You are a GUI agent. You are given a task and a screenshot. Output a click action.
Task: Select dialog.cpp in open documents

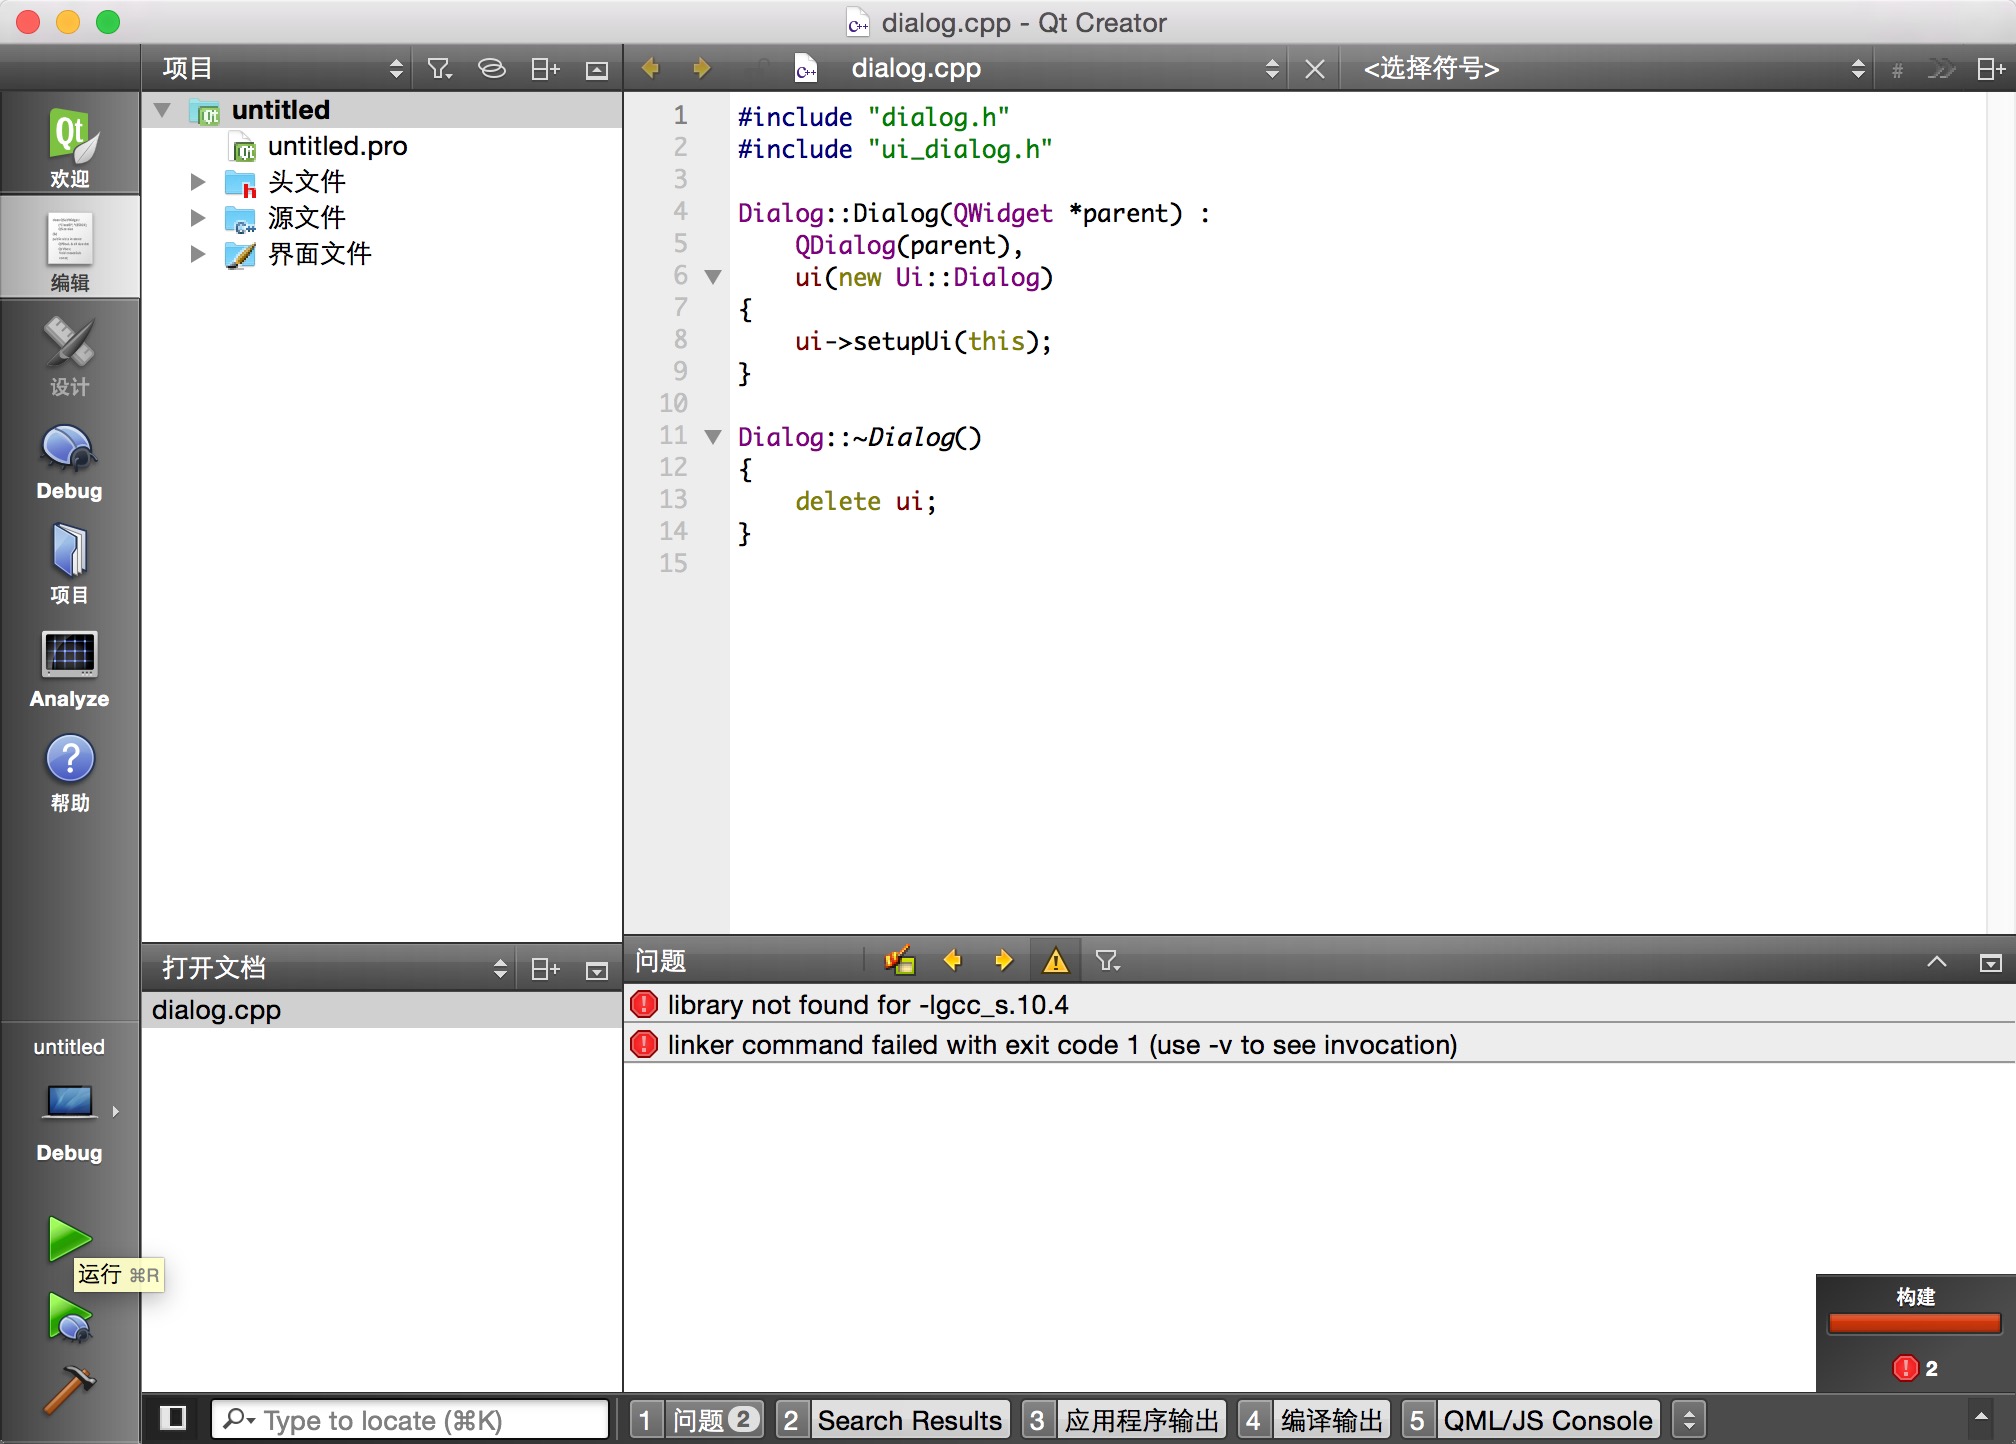pyautogui.click(x=382, y=1010)
